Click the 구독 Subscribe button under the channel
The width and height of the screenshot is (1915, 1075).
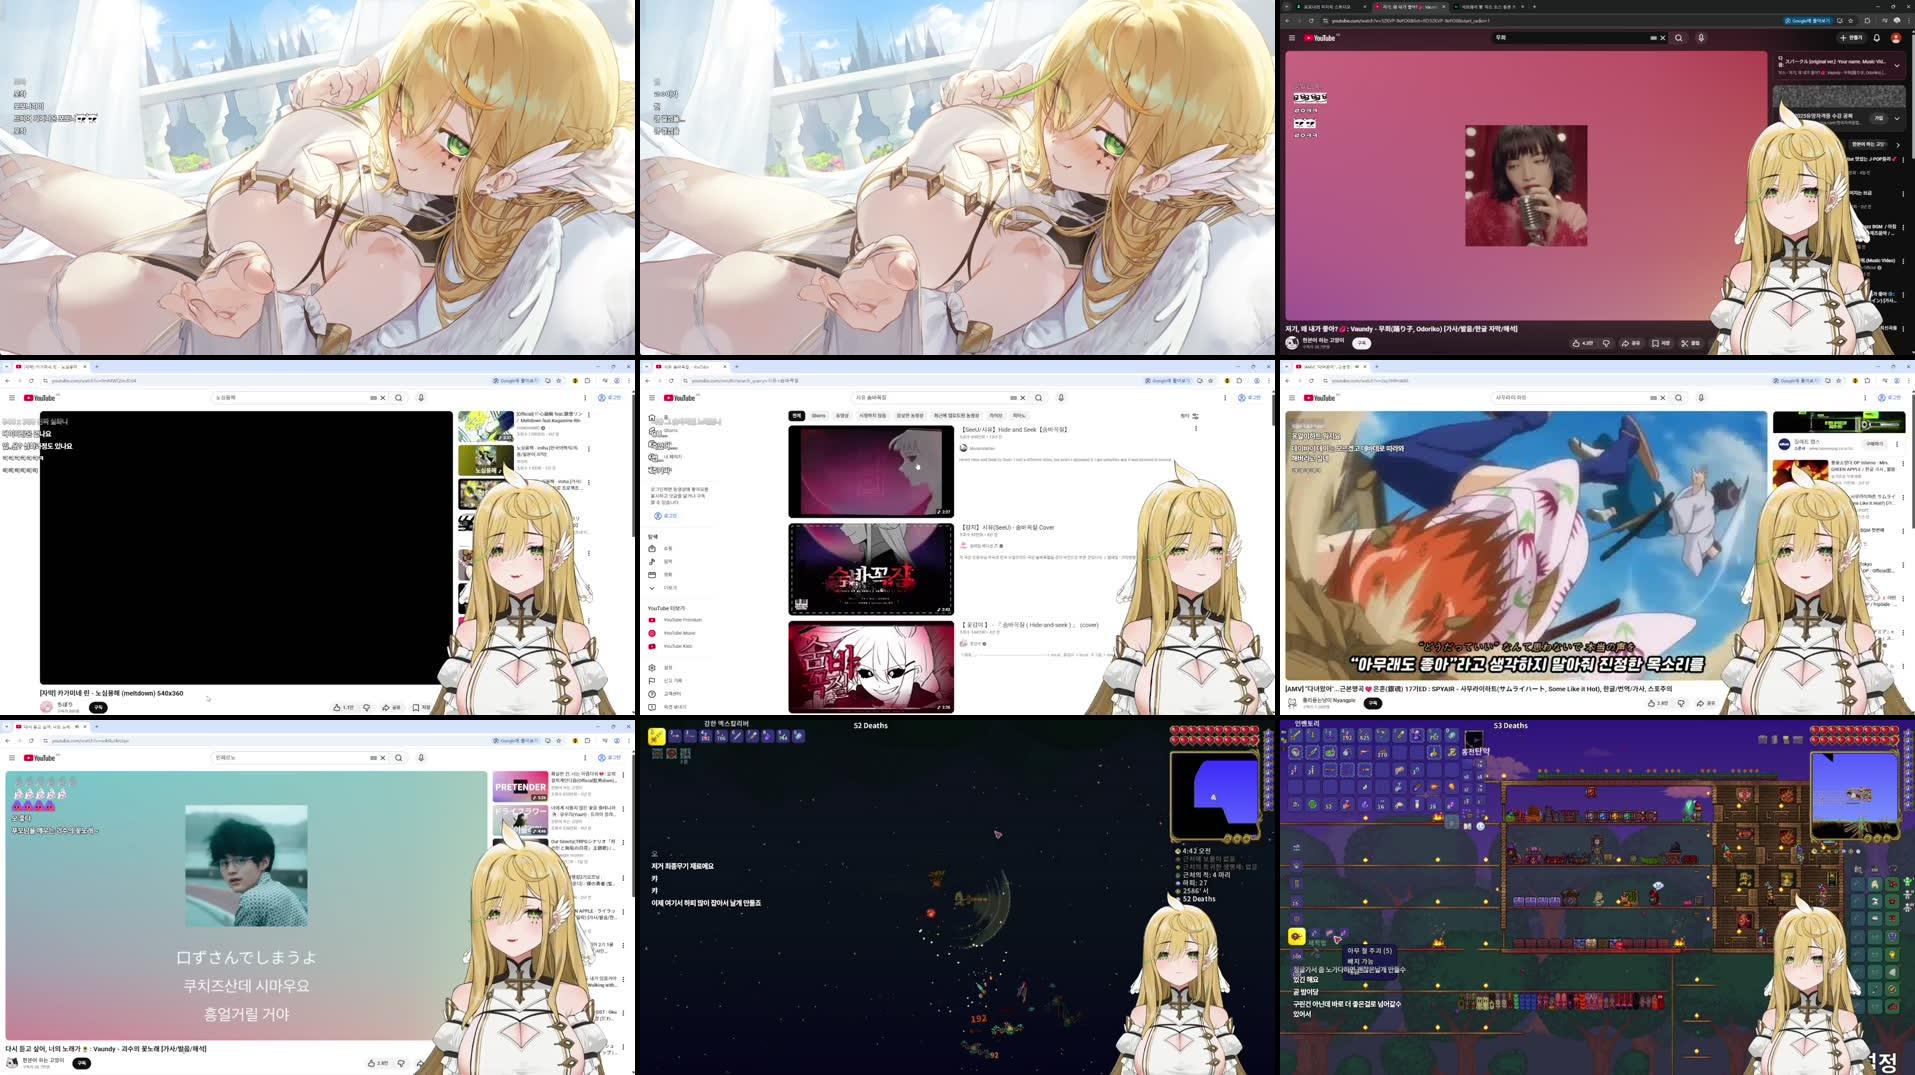[1362, 344]
